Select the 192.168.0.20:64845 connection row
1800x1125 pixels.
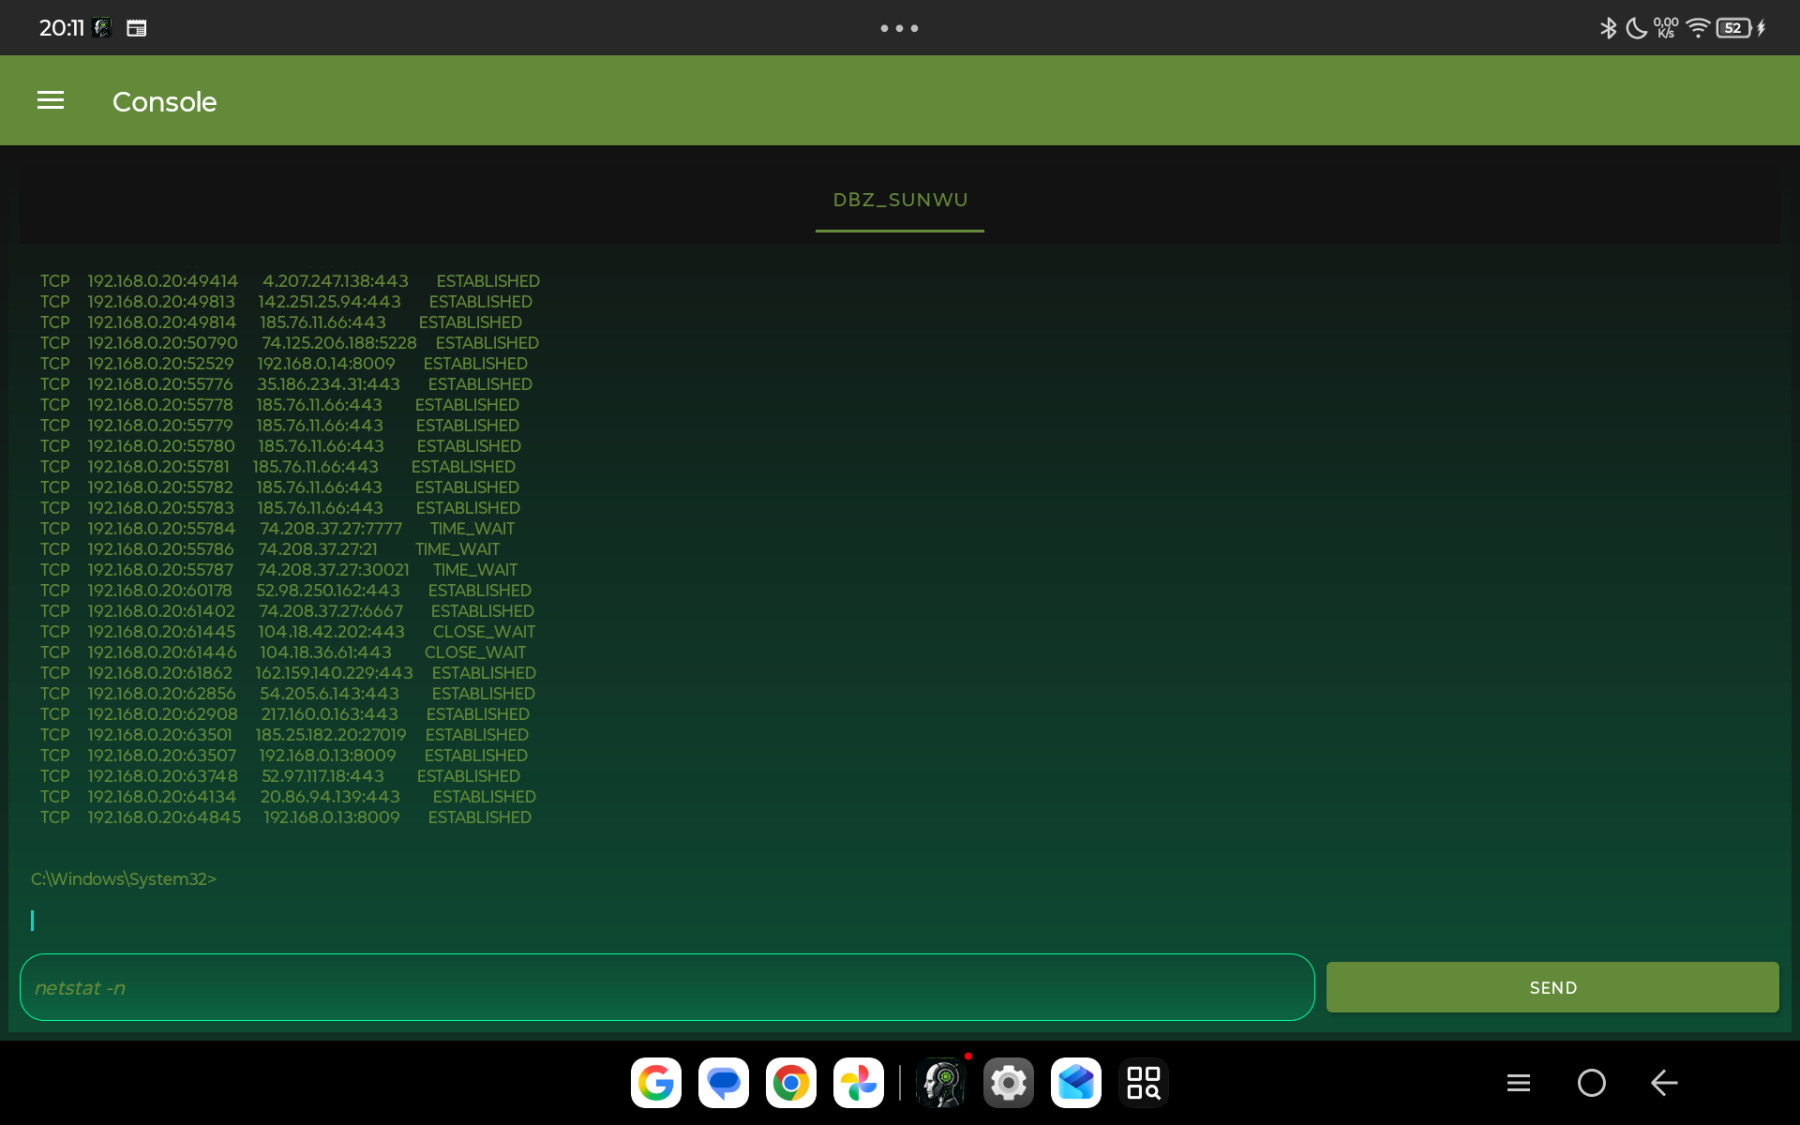point(286,817)
